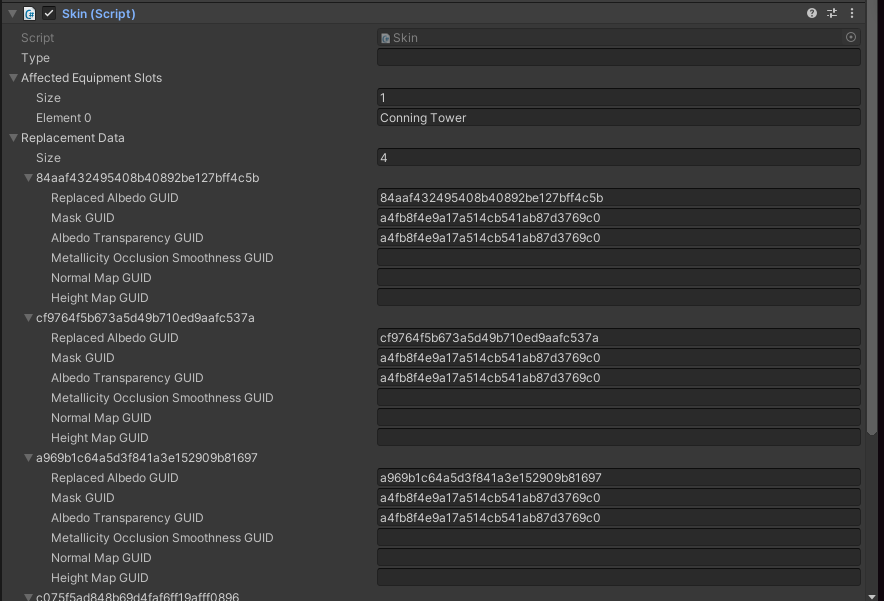This screenshot has width=884, height=601.
Task: Open the Skin component help reference
Action: (x=812, y=14)
